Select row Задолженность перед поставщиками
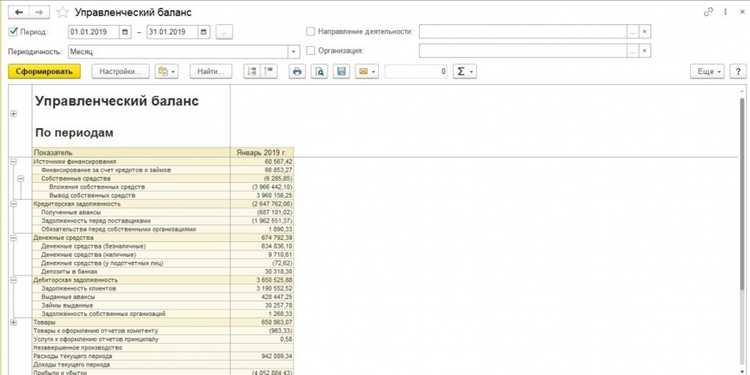This screenshot has width=750, height=375. point(163,221)
